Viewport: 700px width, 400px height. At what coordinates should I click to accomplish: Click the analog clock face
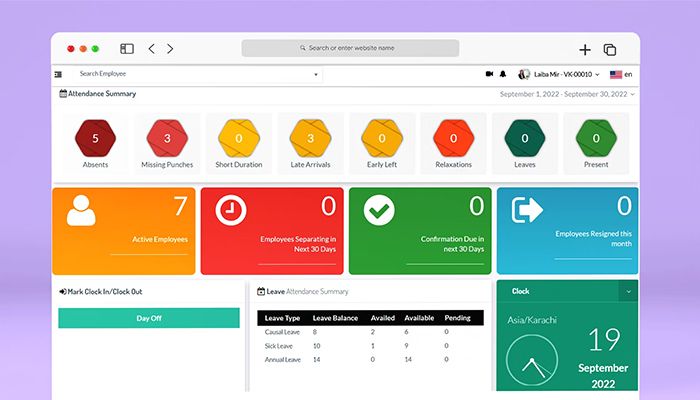pyautogui.click(x=532, y=360)
